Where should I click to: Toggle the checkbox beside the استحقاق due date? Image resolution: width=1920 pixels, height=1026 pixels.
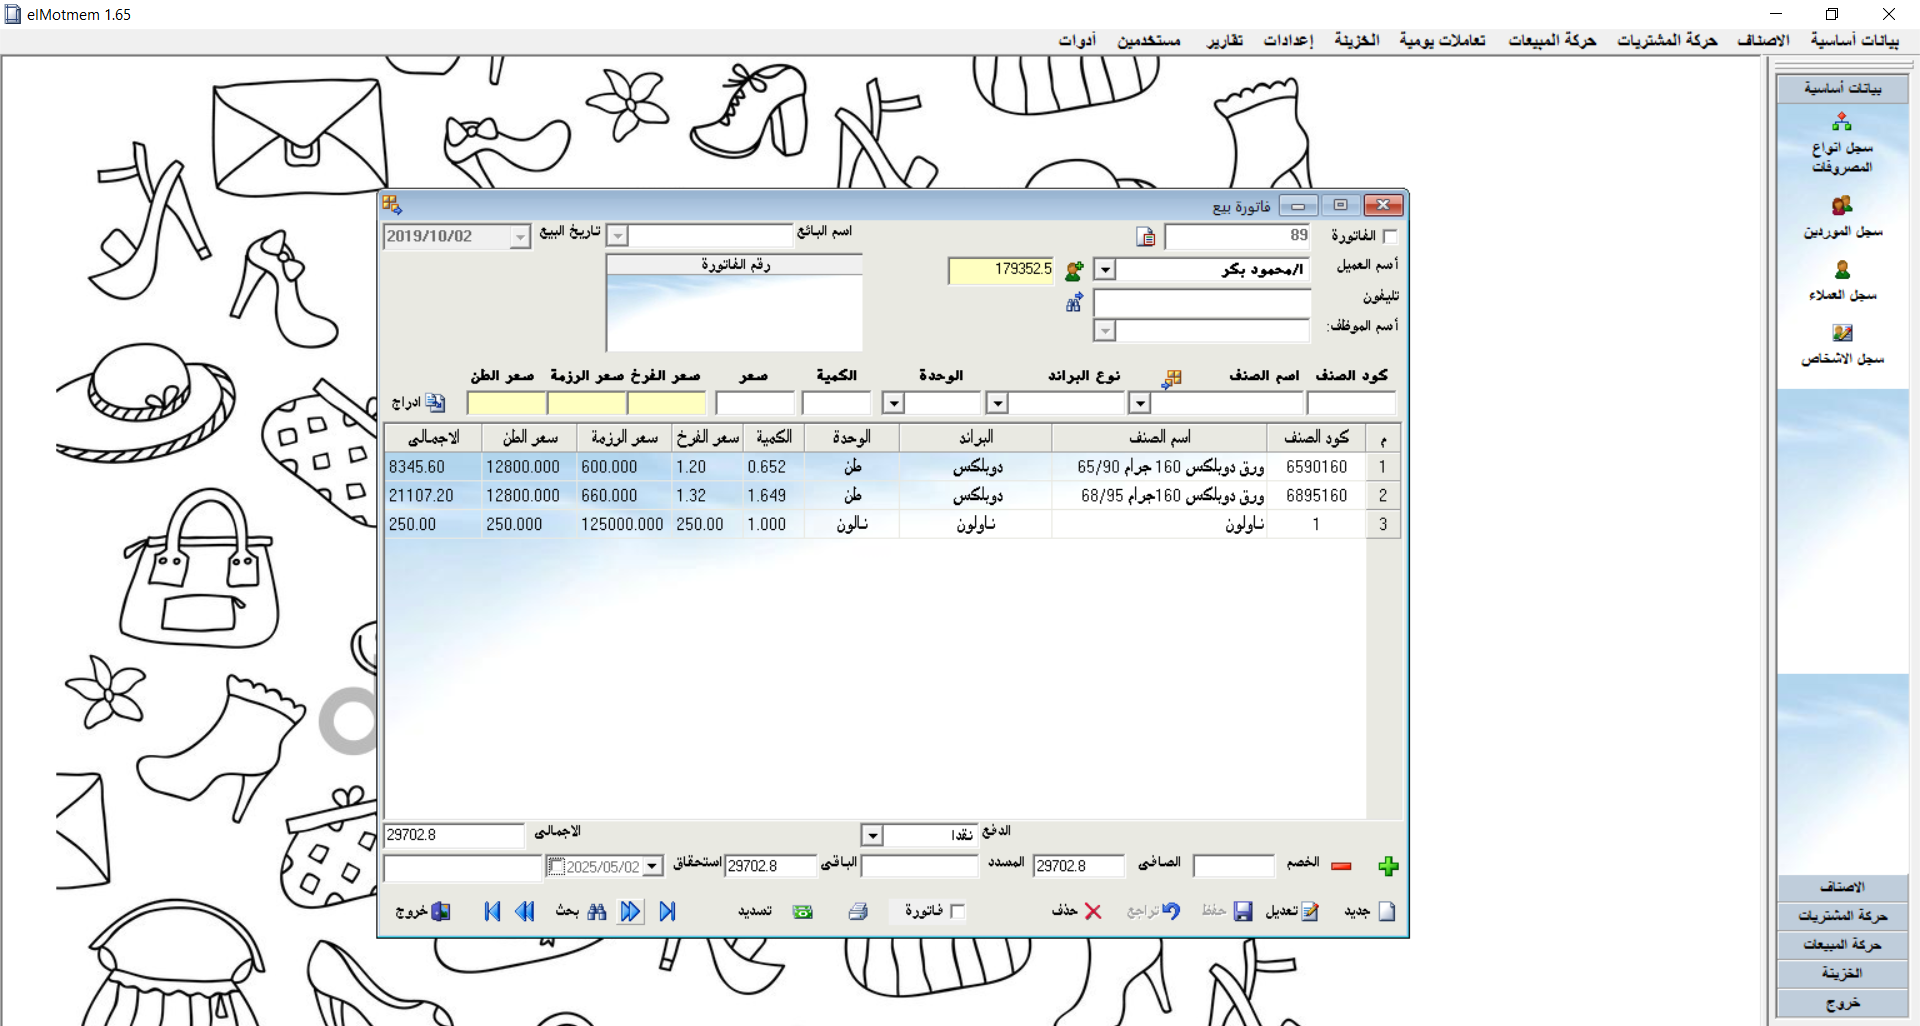[x=556, y=866]
